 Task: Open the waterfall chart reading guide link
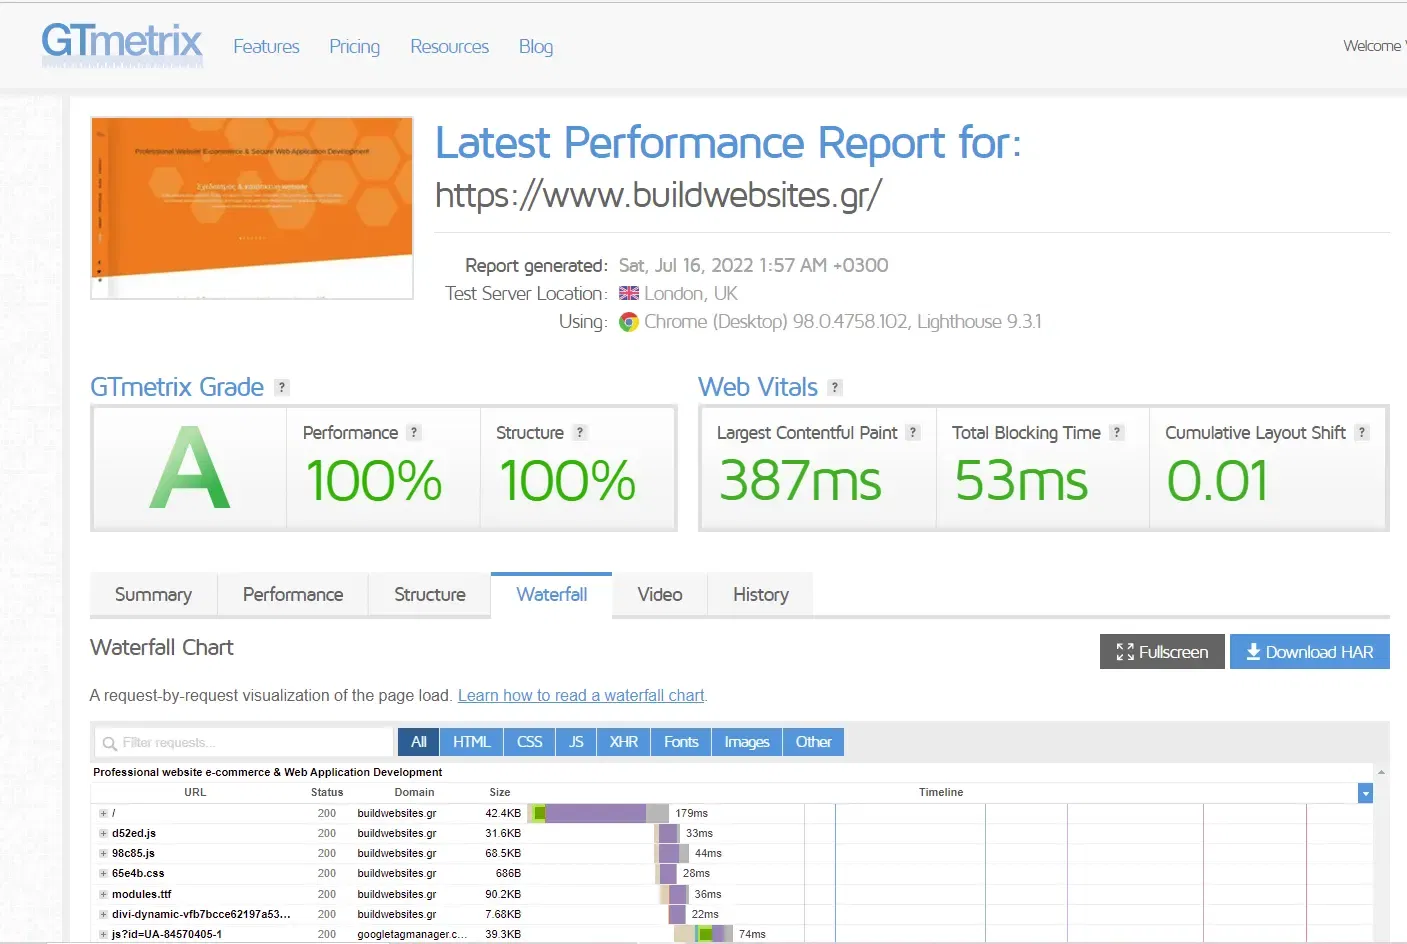581,695
